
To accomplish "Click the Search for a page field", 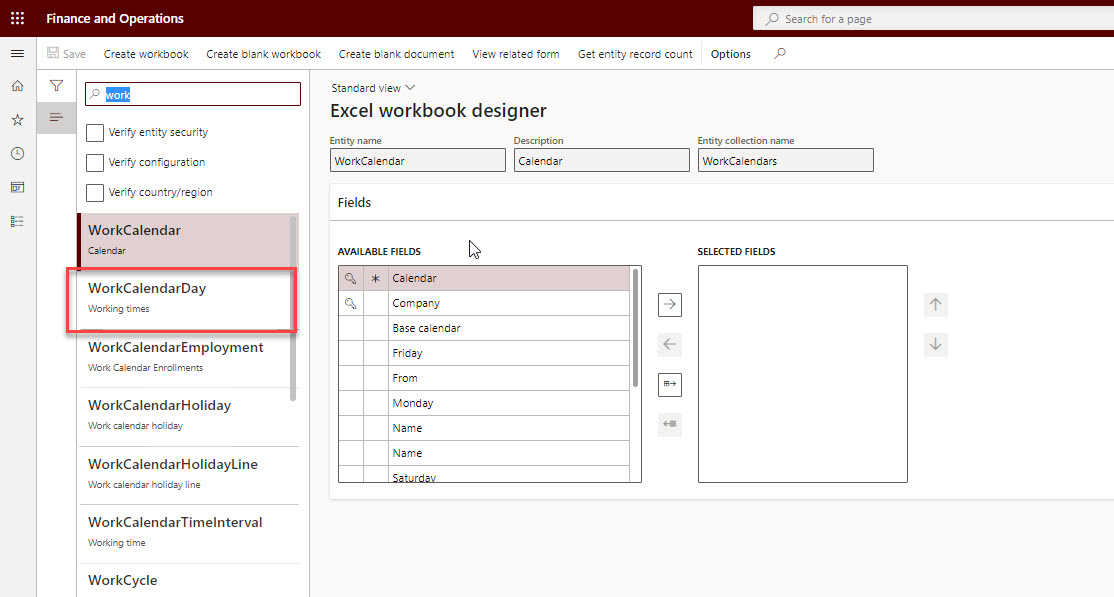I will (x=934, y=18).
